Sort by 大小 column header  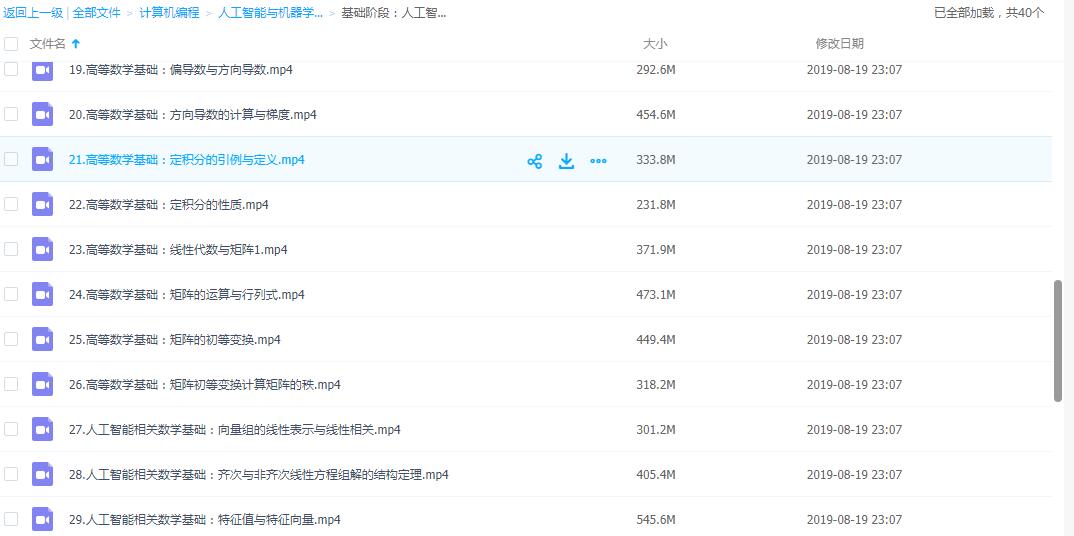tap(655, 44)
